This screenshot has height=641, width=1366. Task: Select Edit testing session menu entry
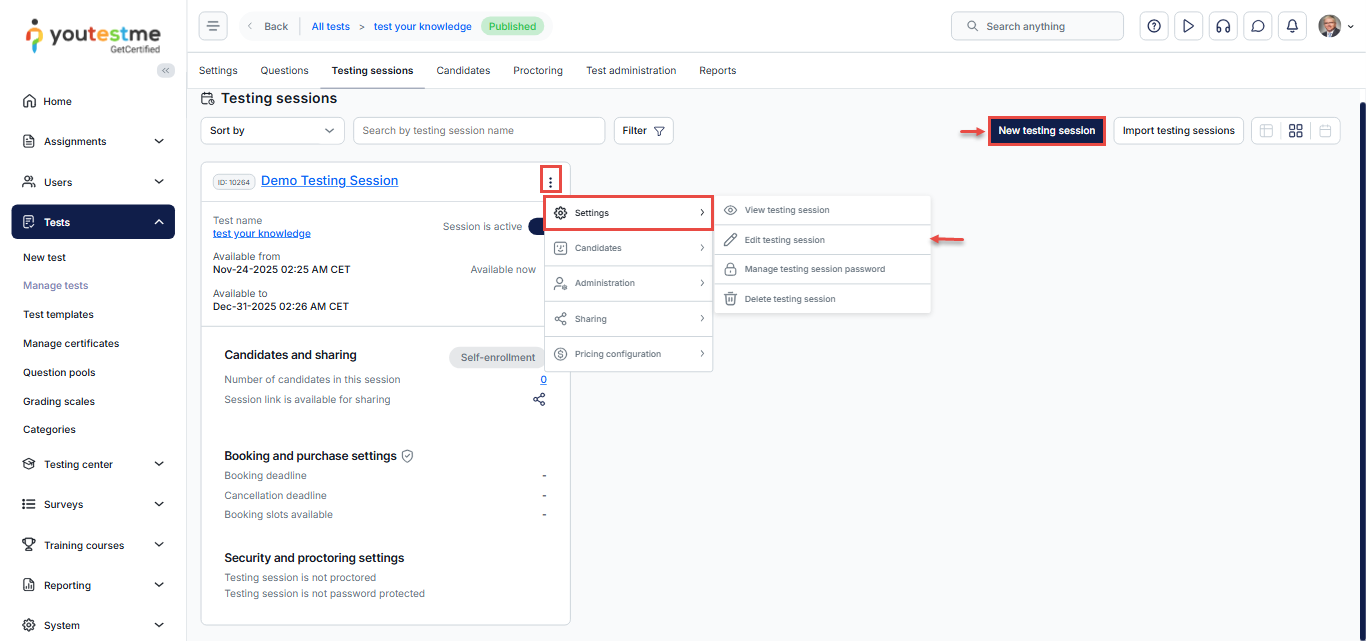tap(784, 240)
